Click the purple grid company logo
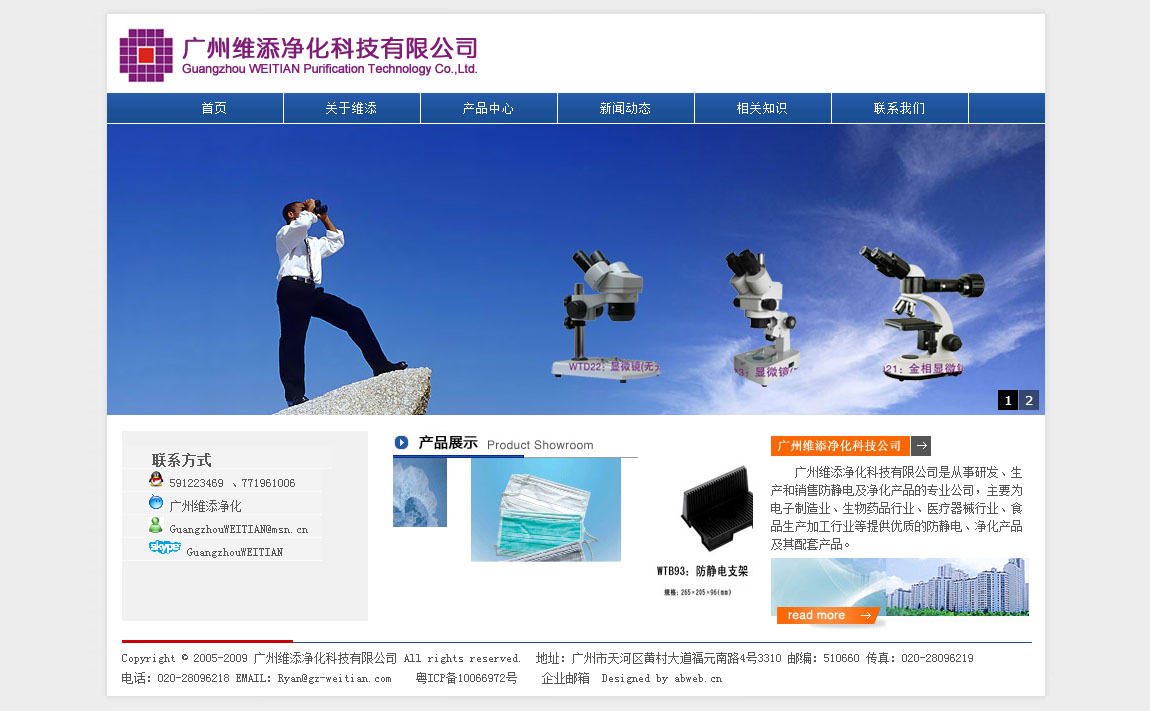Screen dimensions: 1150x711 pos(146,55)
